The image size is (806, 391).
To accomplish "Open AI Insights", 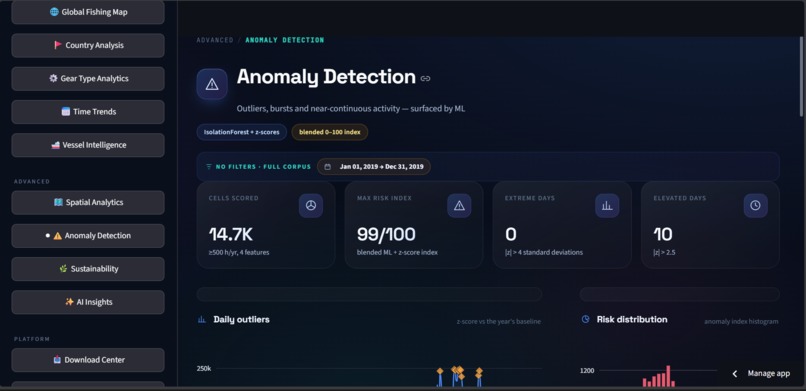I will click(x=88, y=302).
